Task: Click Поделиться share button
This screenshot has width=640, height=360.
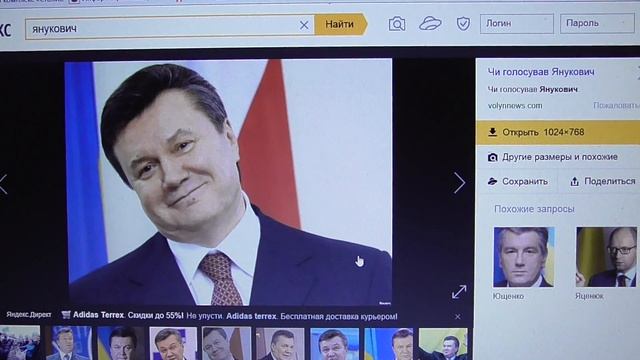Action: 610,181
